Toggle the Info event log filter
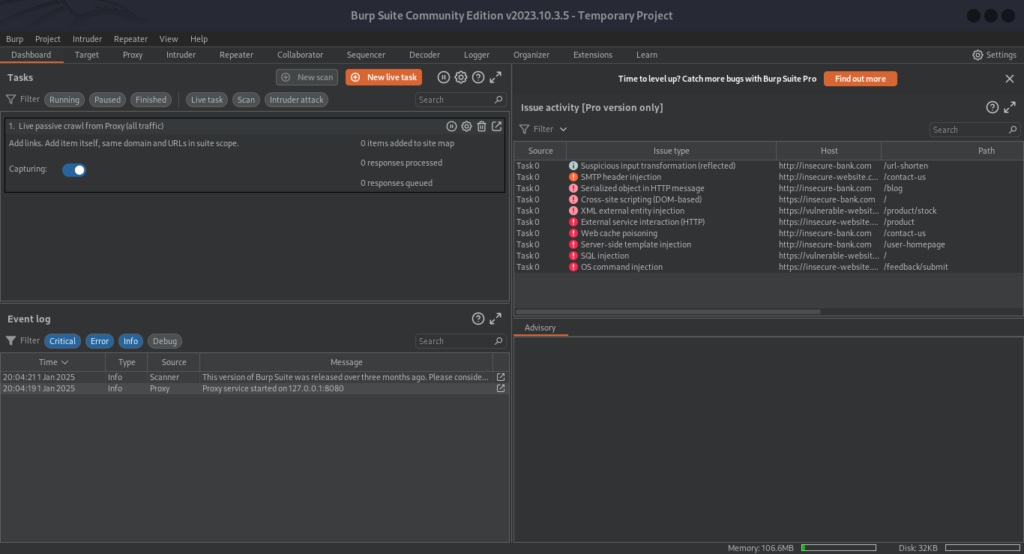1024x554 pixels. [131, 341]
